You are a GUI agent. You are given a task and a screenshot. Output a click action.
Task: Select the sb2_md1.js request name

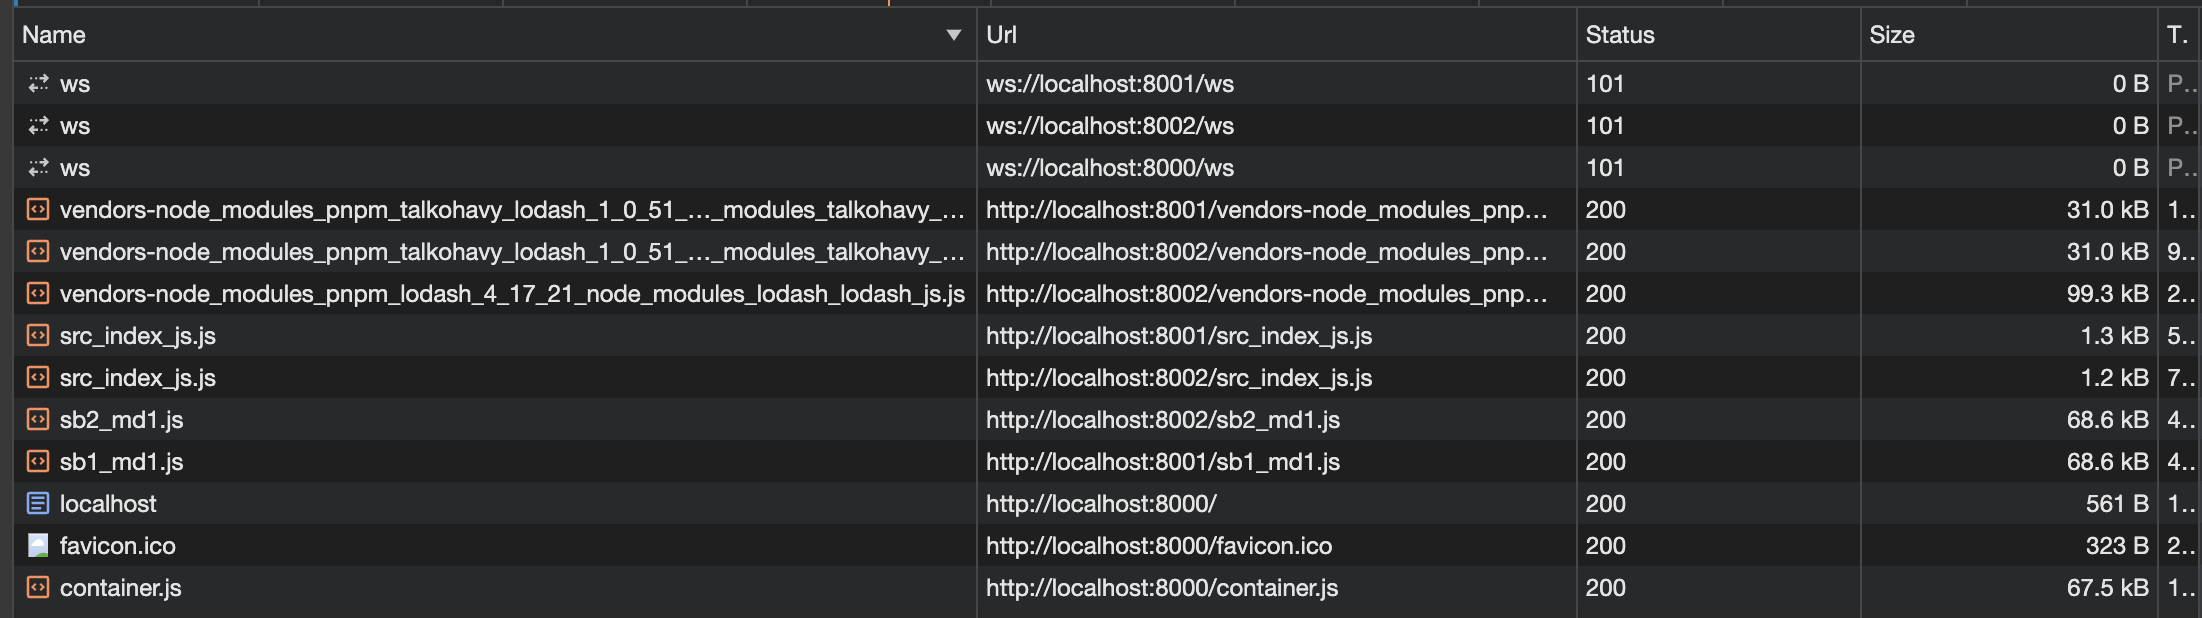(x=122, y=420)
